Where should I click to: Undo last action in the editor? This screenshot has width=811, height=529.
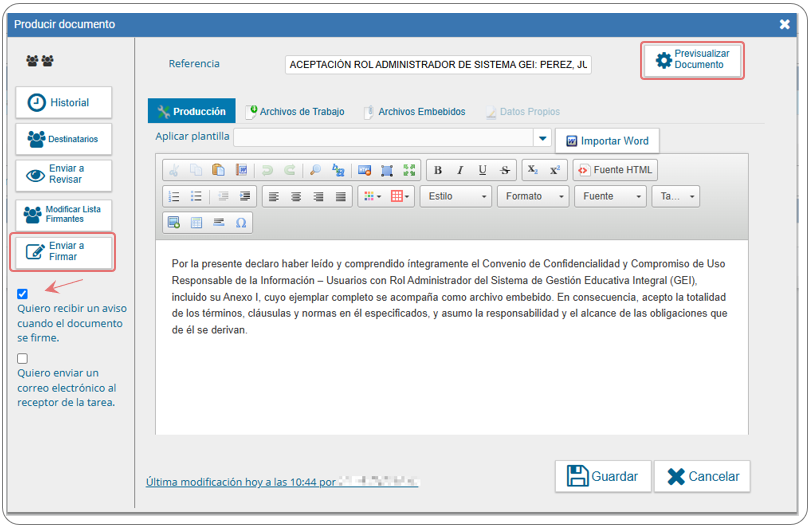click(267, 170)
